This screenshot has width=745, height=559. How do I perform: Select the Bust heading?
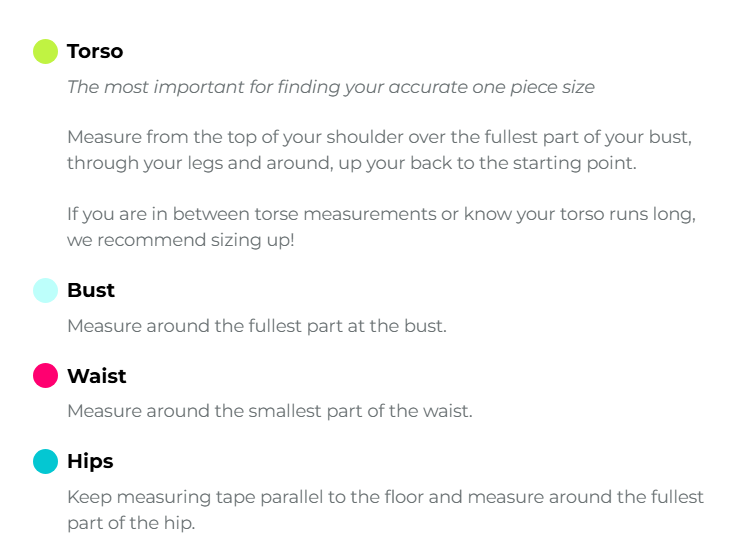(x=91, y=290)
